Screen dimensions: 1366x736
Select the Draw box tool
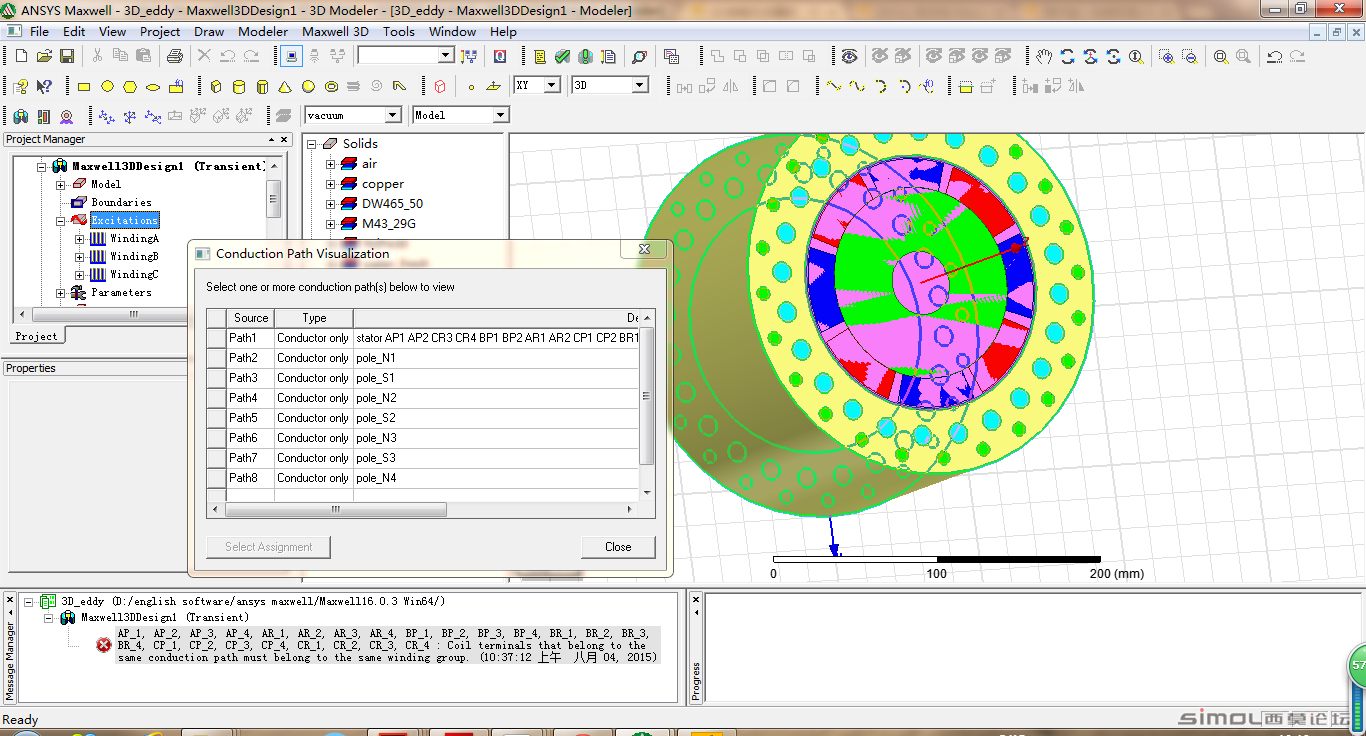[216, 86]
